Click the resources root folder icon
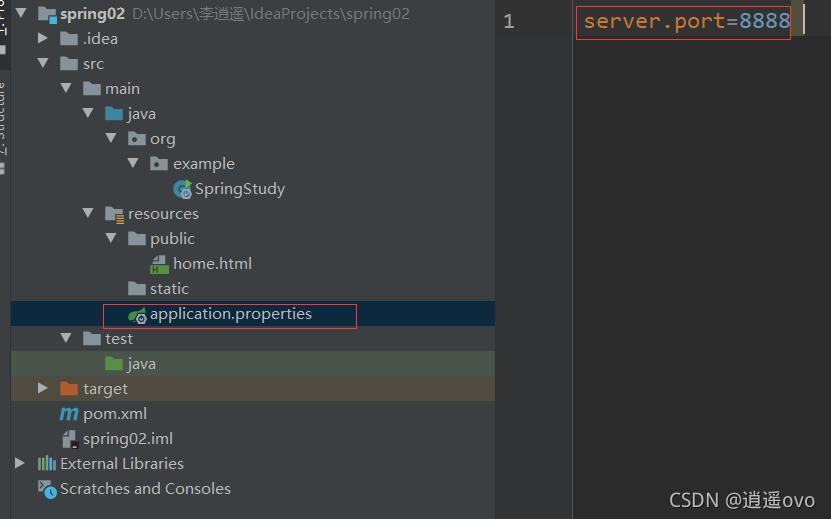Screen dimensions: 831x519 pyautogui.click(x=114, y=214)
